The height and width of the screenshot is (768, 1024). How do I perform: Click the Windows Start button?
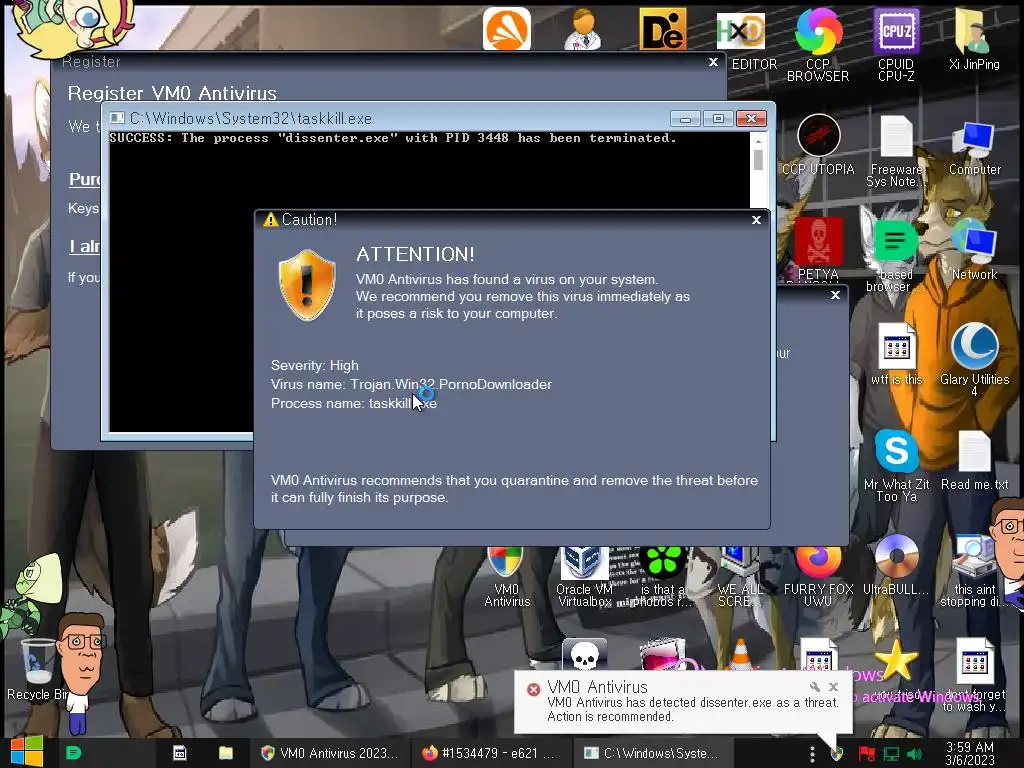click(x=27, y=752)
